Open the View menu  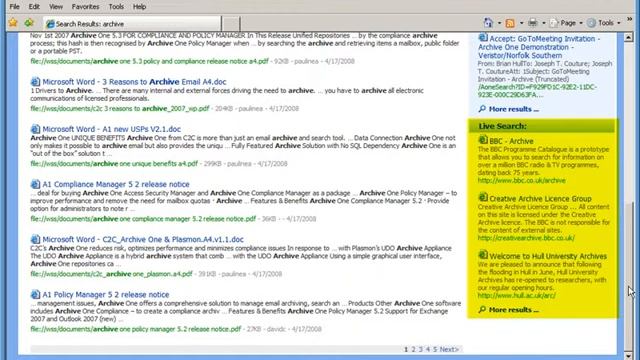point(56,7)
